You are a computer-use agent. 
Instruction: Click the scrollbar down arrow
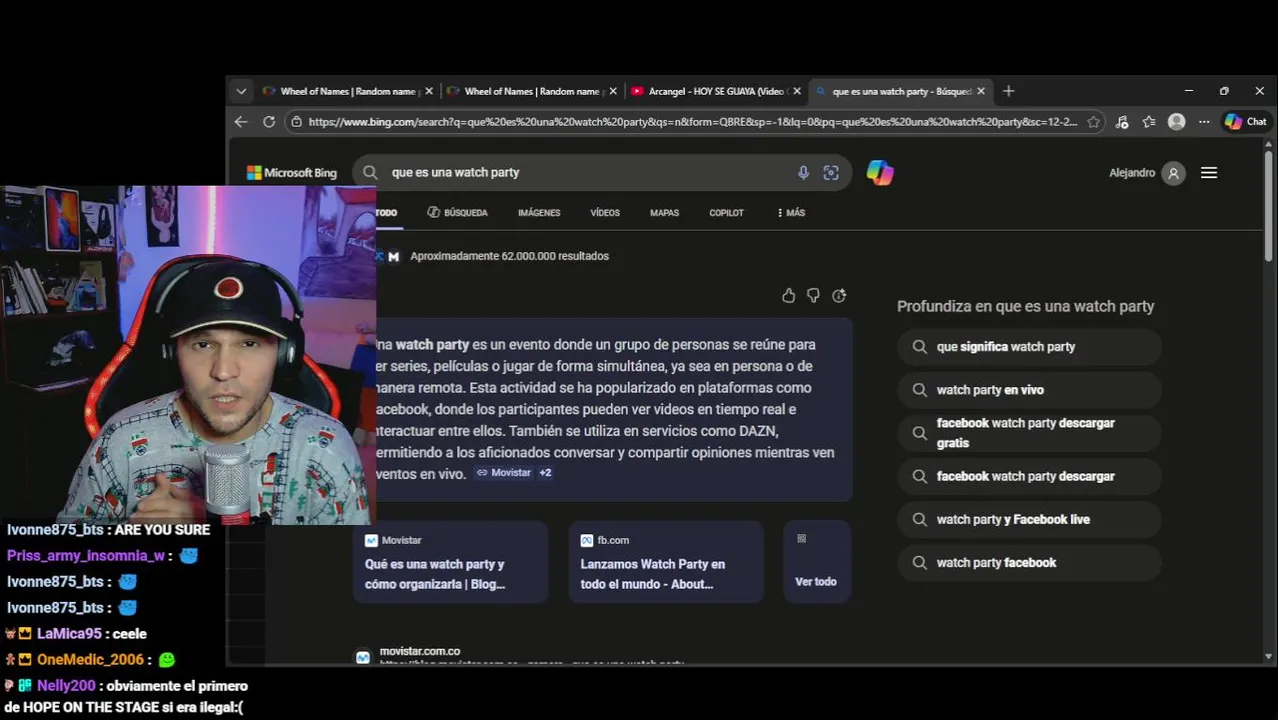tap(1269, 657)
